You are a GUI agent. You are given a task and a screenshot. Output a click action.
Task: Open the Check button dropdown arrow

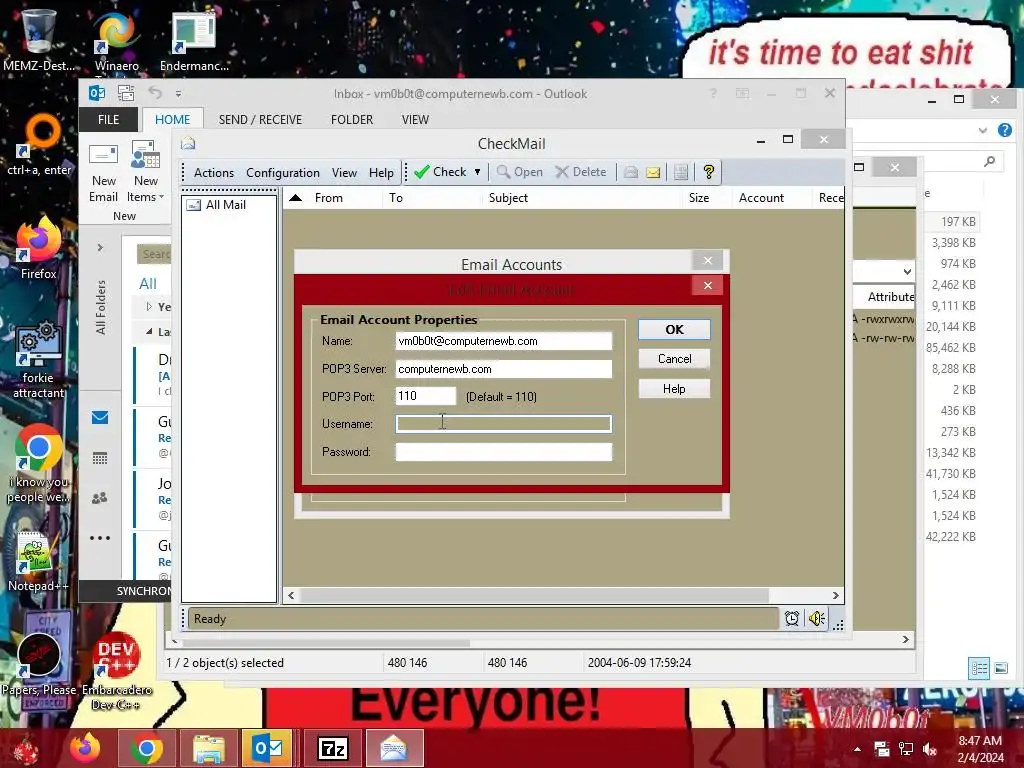click(x=477, y=172)
